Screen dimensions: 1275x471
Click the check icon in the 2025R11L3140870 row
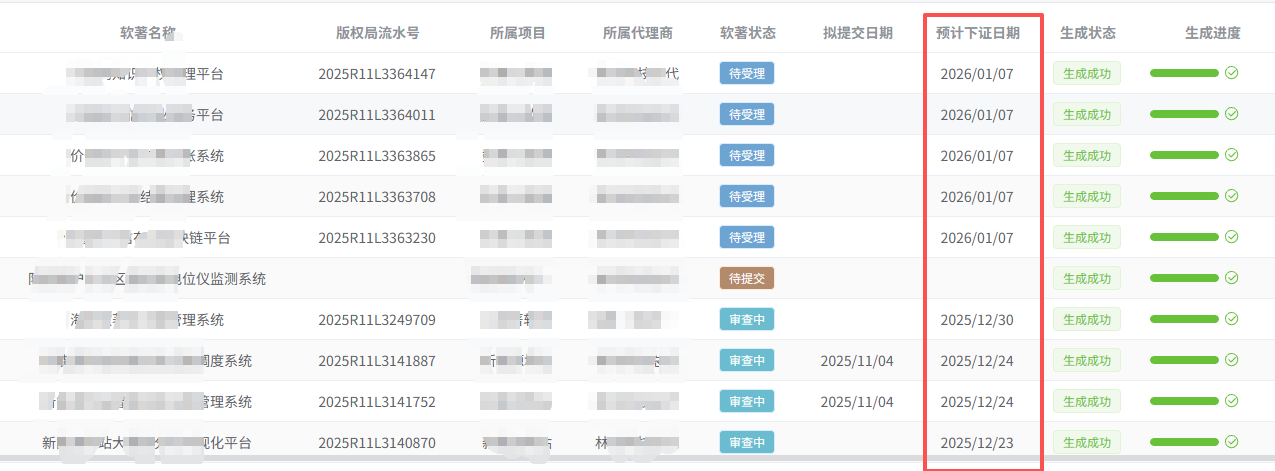[x=1232, y=442]
